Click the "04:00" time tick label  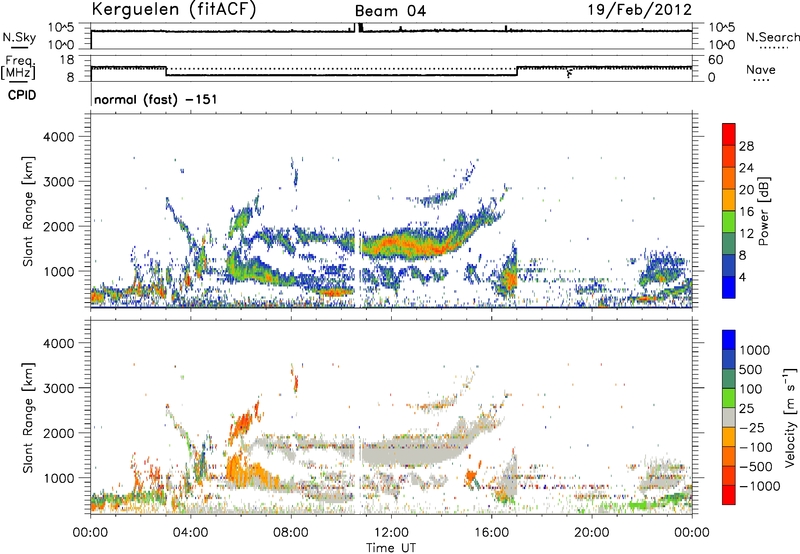190,533
